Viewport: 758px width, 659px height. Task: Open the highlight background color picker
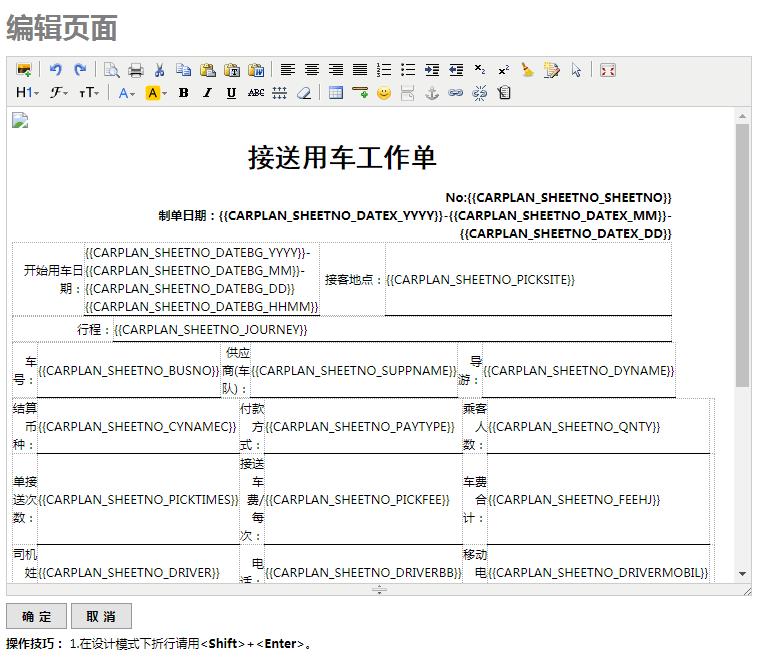[156, 92]
